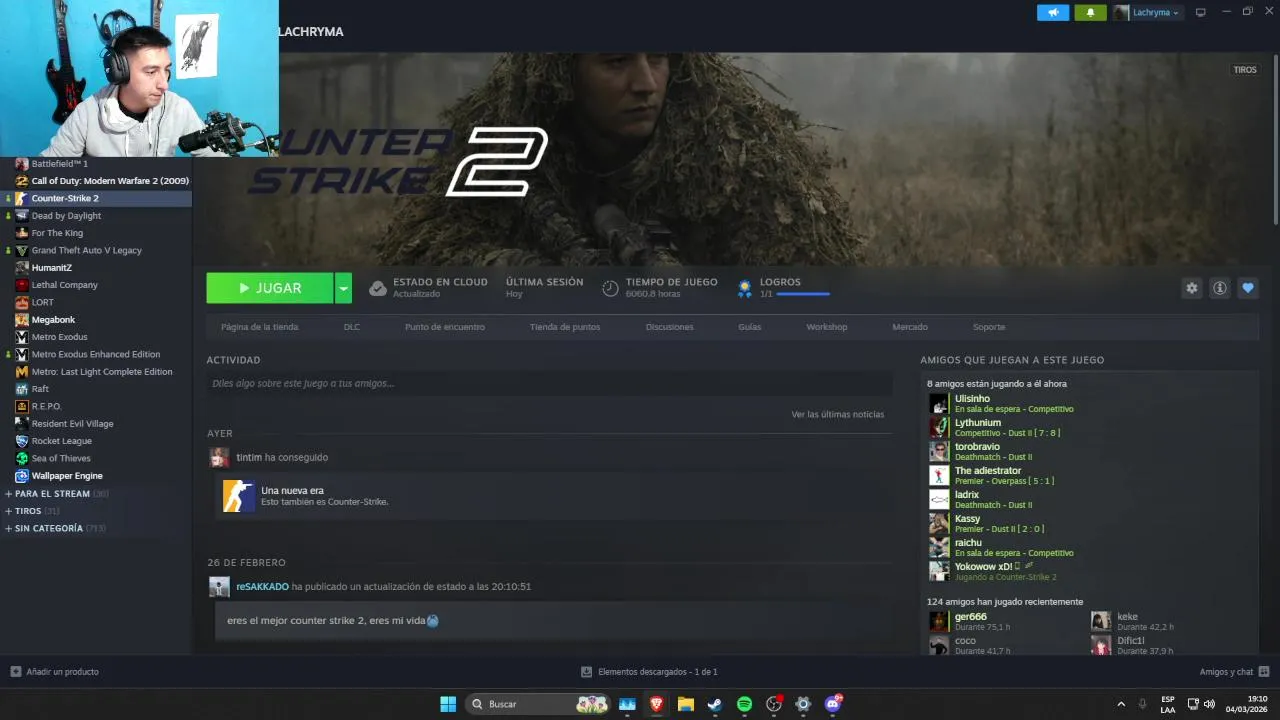This screenshot has width=1280, height=720.
Task: Click the Raft game icon
Action: point(22,389)
